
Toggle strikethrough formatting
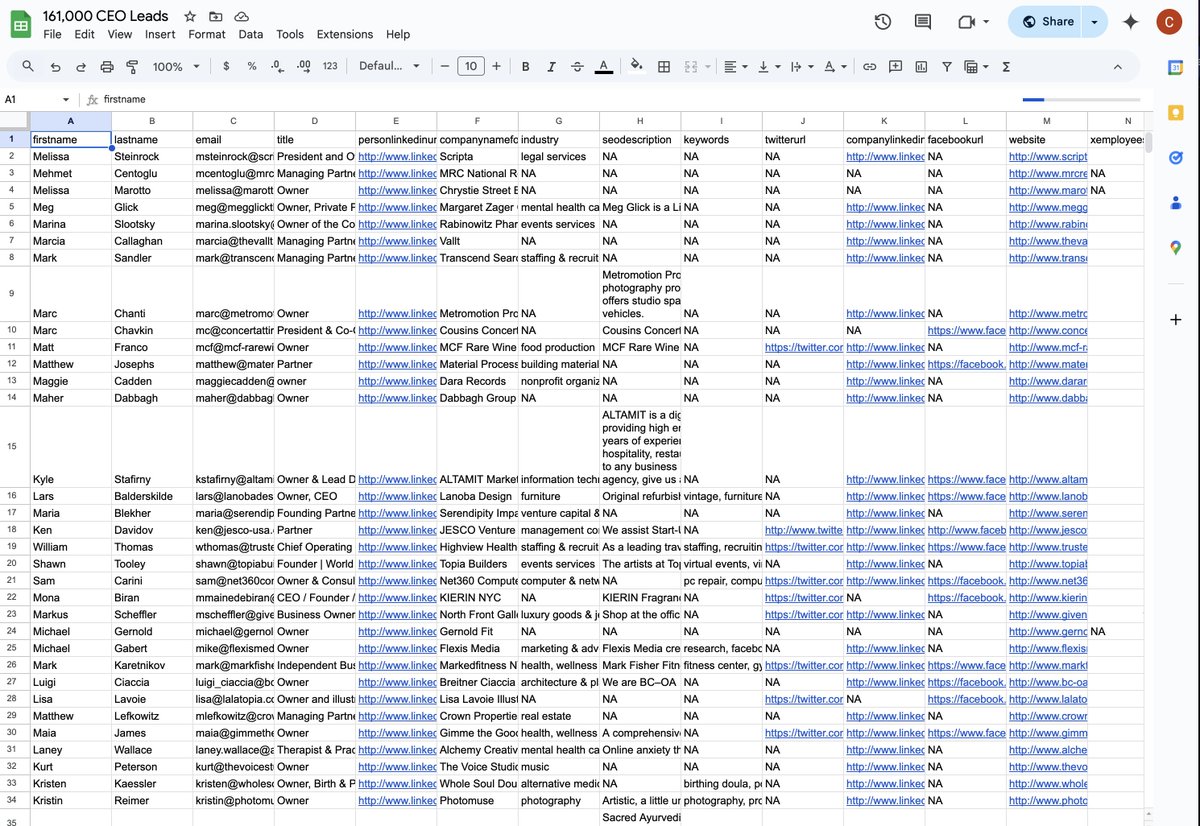click(x=577, y=66)
